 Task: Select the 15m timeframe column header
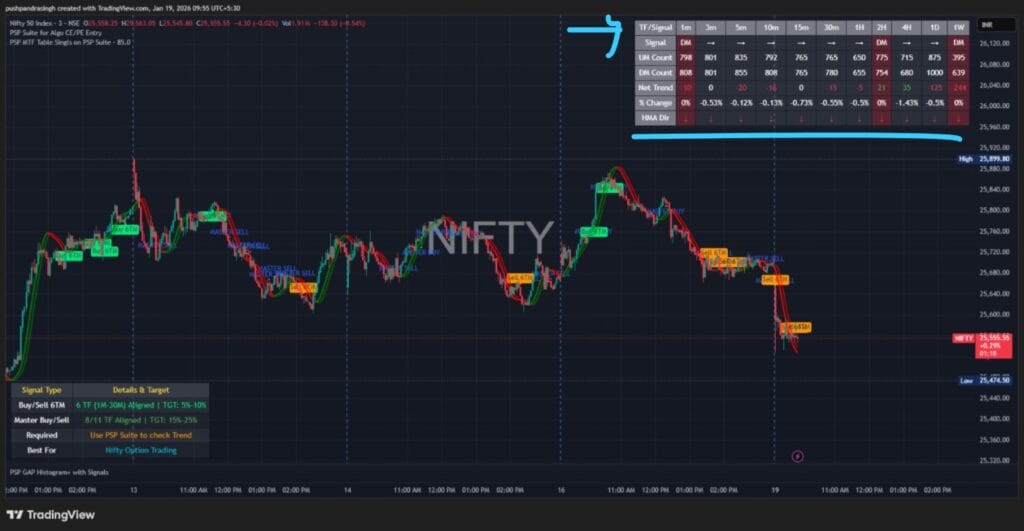(x=800, y=27)
